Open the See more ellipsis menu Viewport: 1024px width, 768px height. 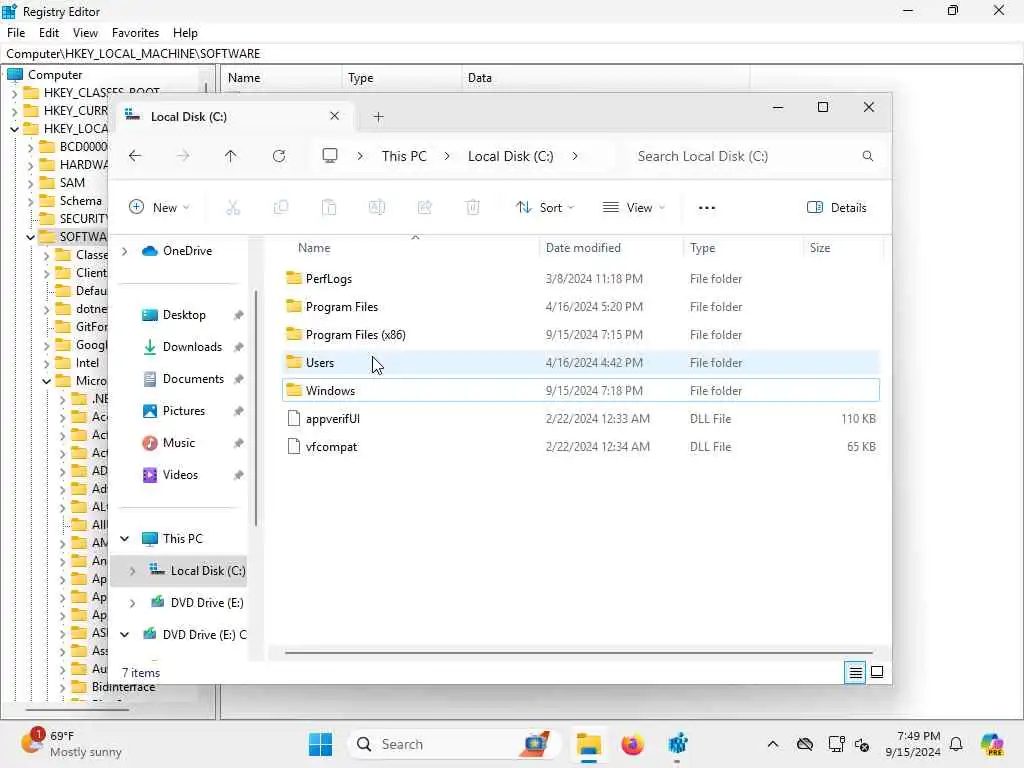click(x=707, y=208)
